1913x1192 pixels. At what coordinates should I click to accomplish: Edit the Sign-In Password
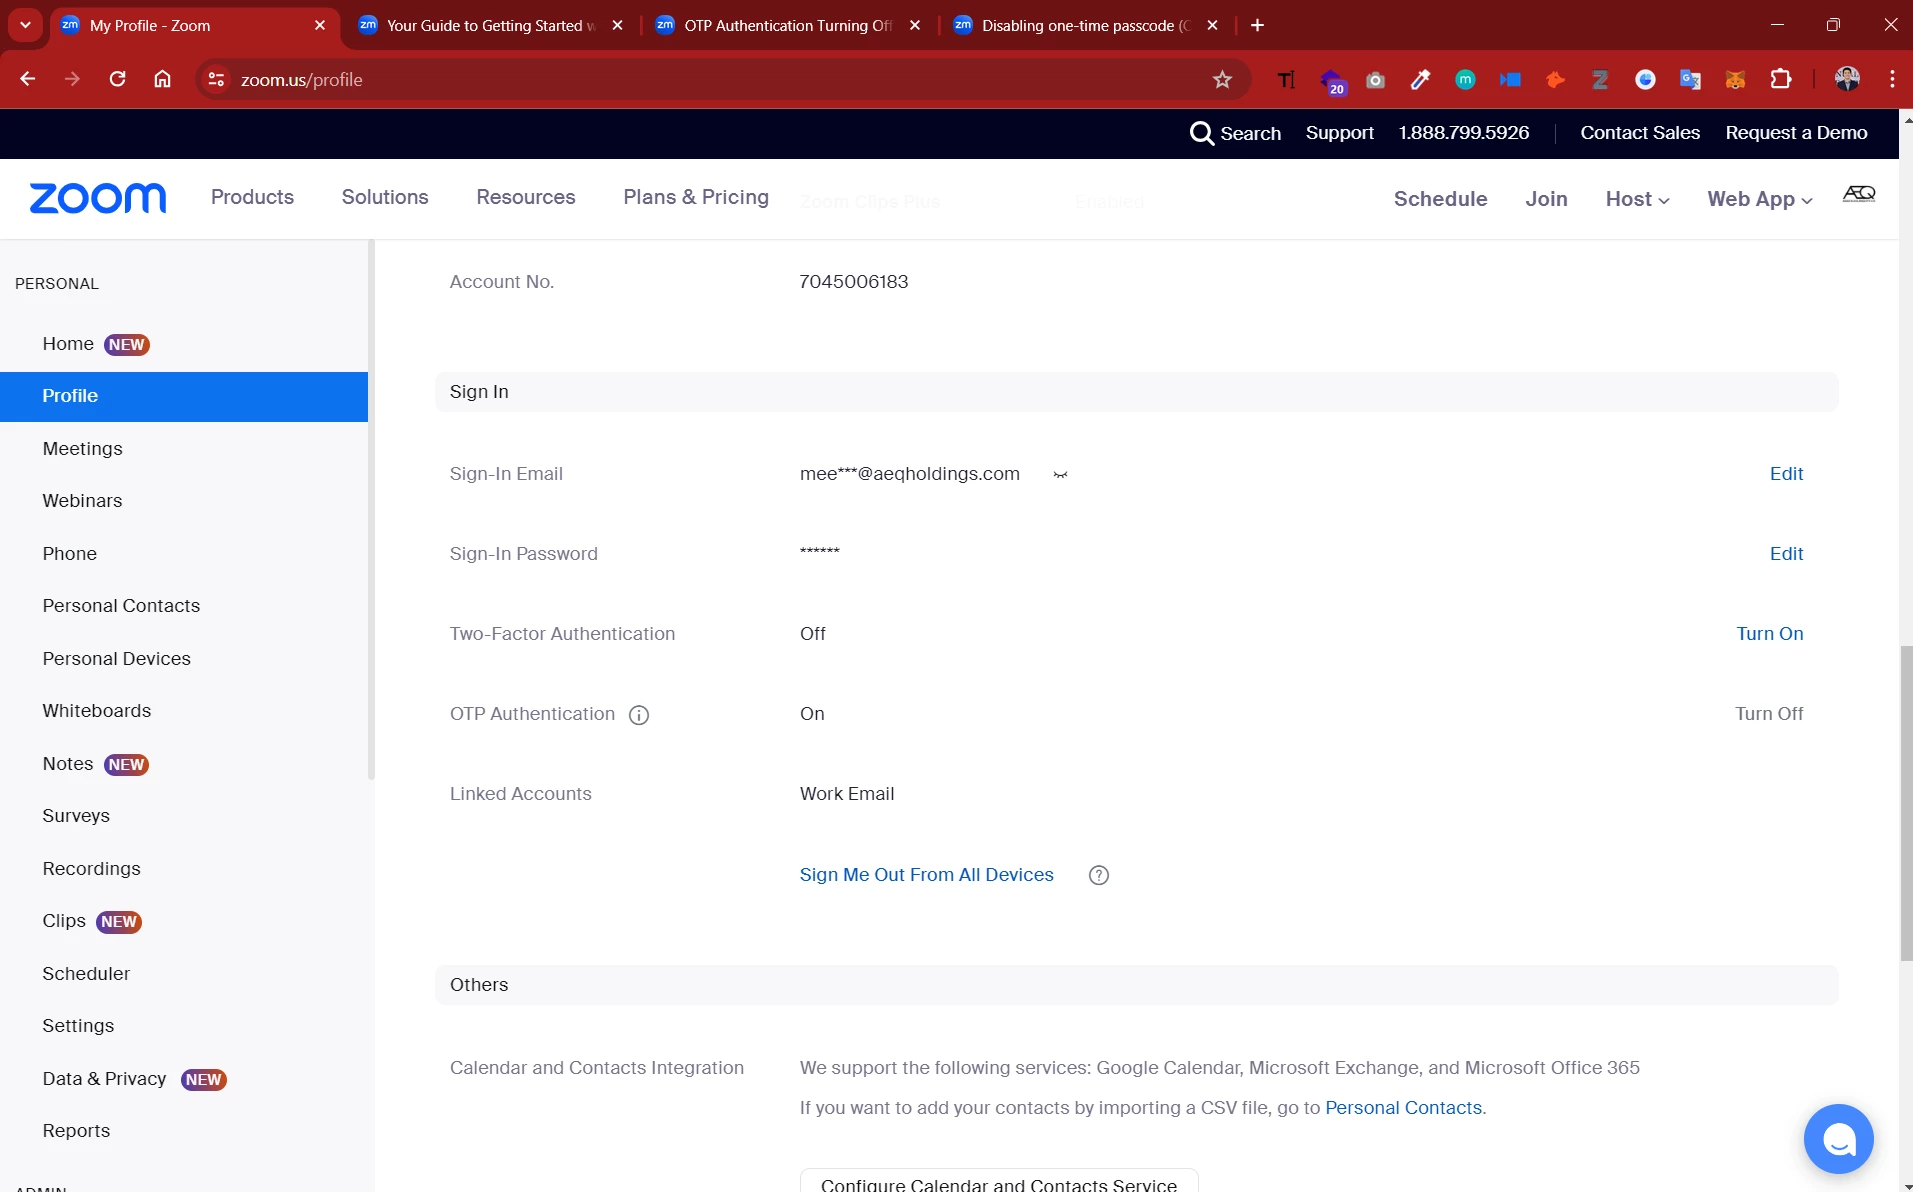pyautogui.click(x=1786, y=554)
